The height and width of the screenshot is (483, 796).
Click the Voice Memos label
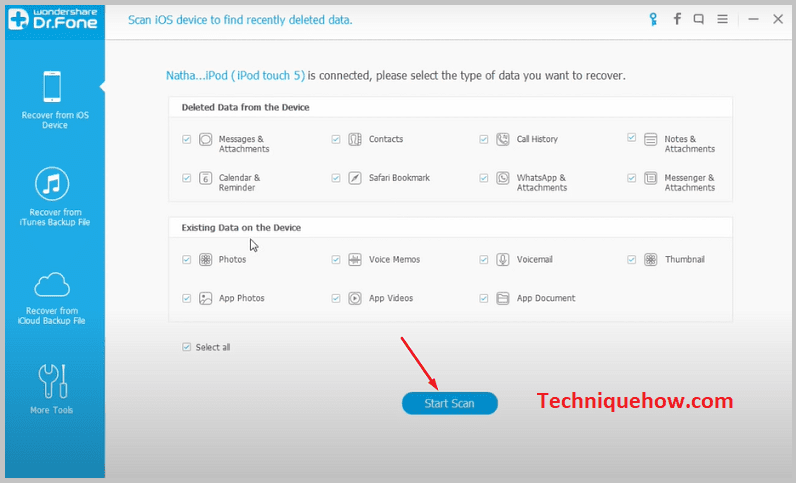(x=394, y=260)
